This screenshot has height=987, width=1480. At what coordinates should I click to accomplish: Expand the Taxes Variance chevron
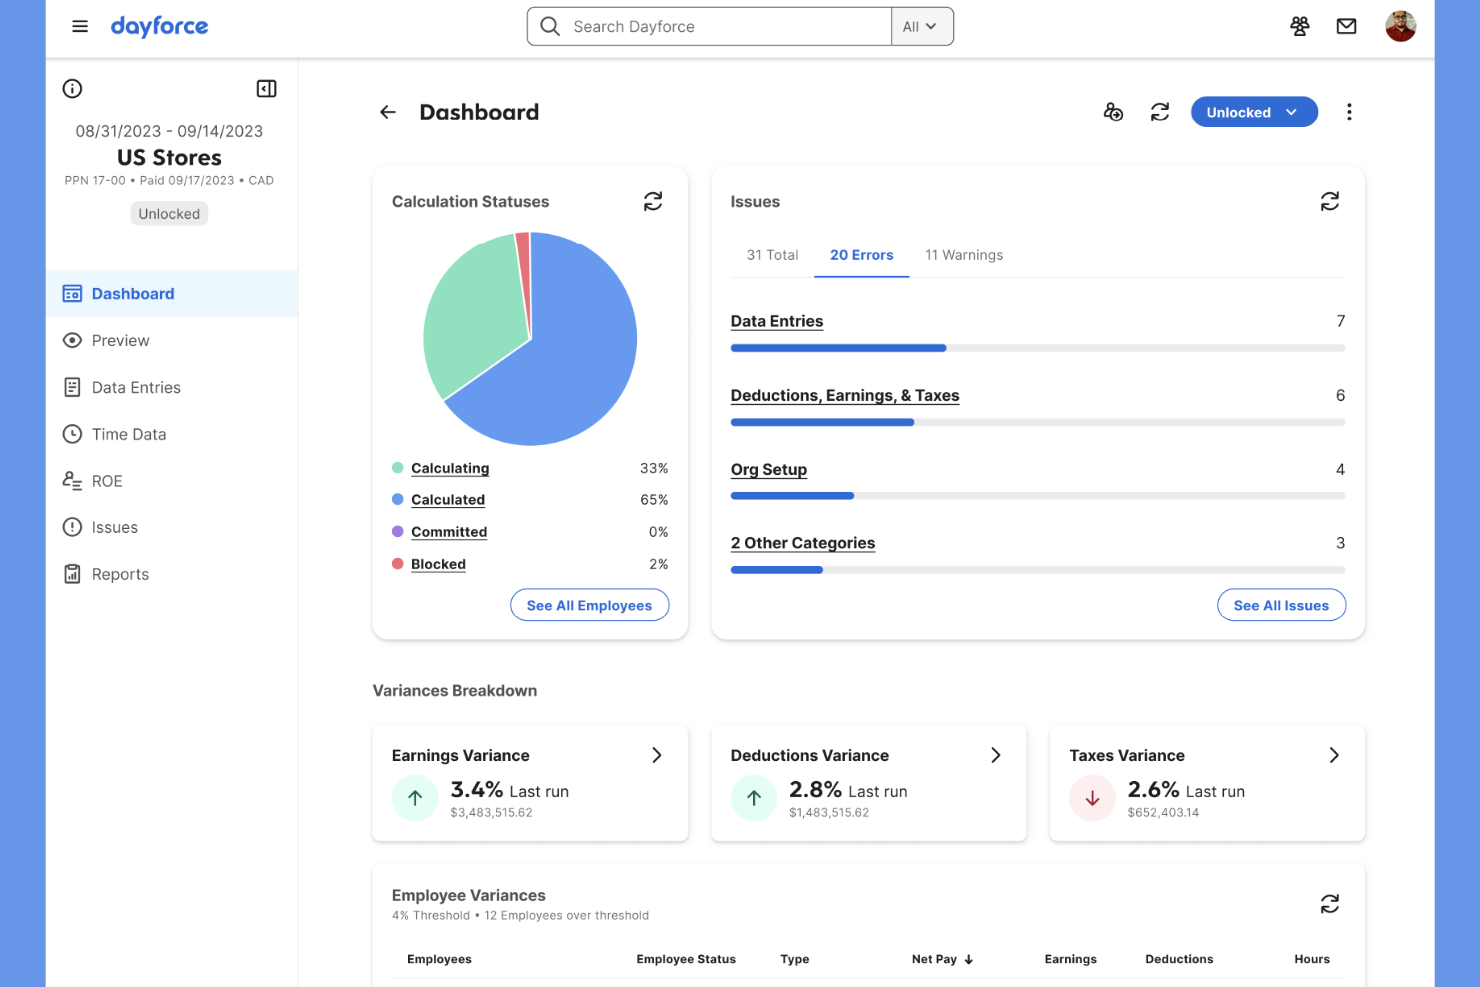1334,755
